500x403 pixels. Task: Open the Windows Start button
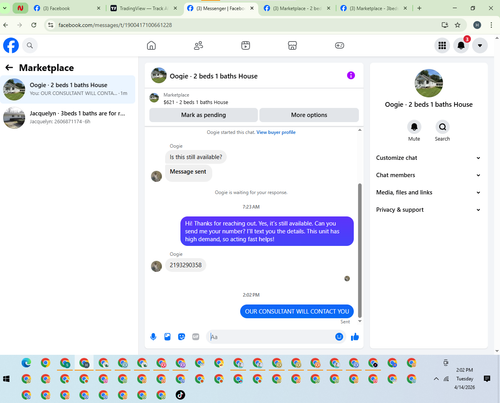6,379
